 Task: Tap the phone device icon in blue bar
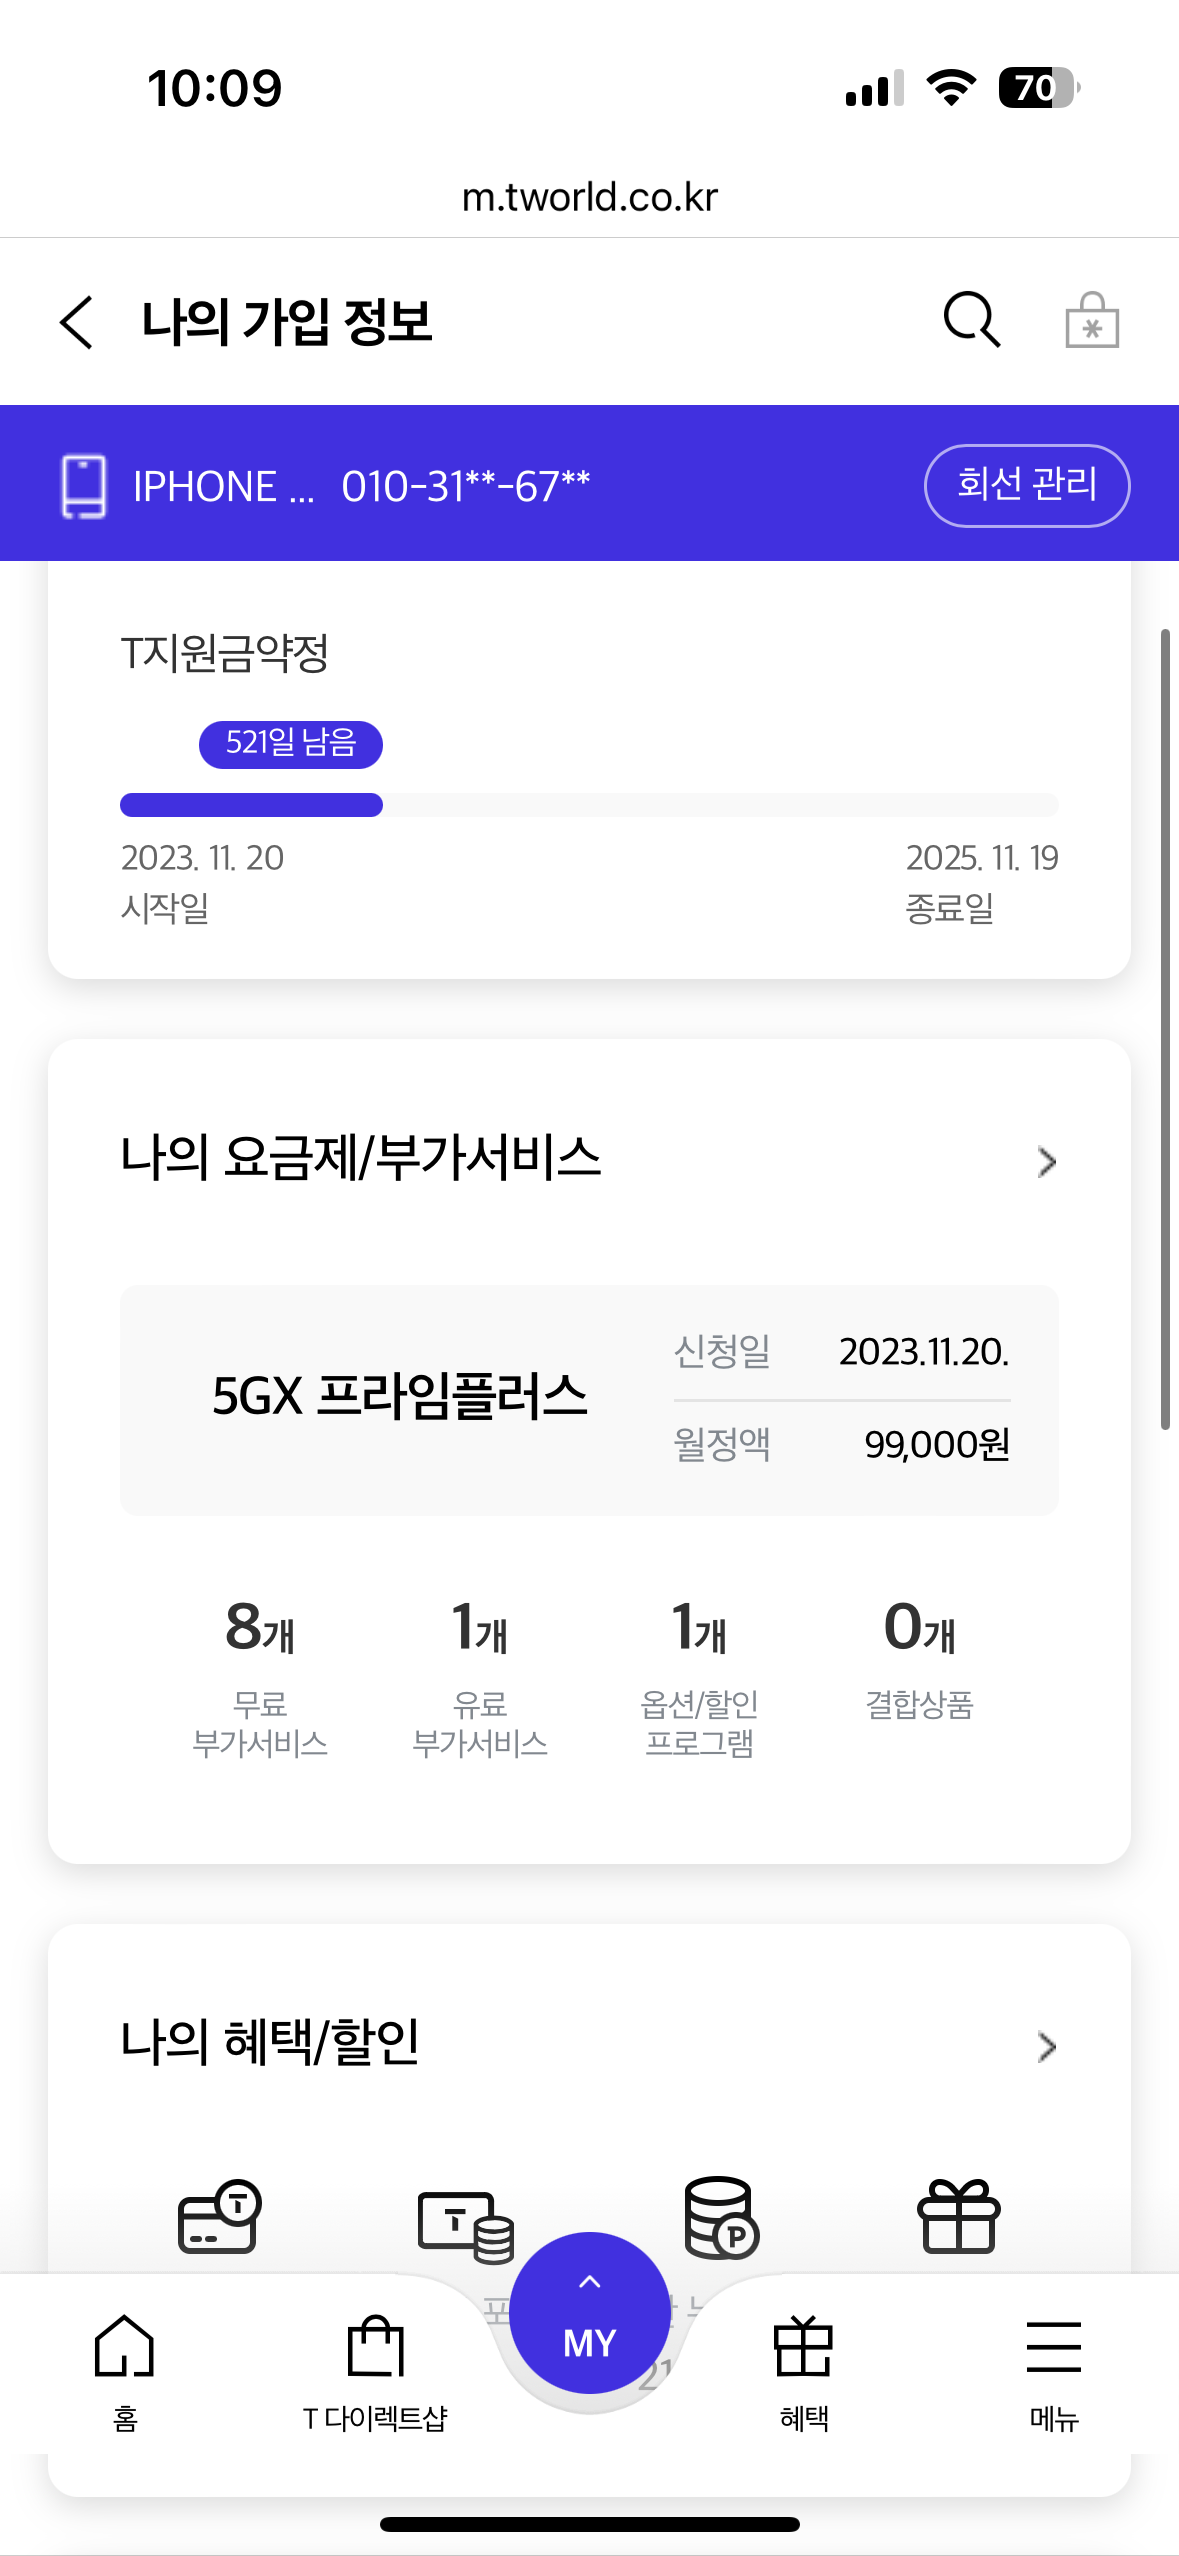pos(84,486)
